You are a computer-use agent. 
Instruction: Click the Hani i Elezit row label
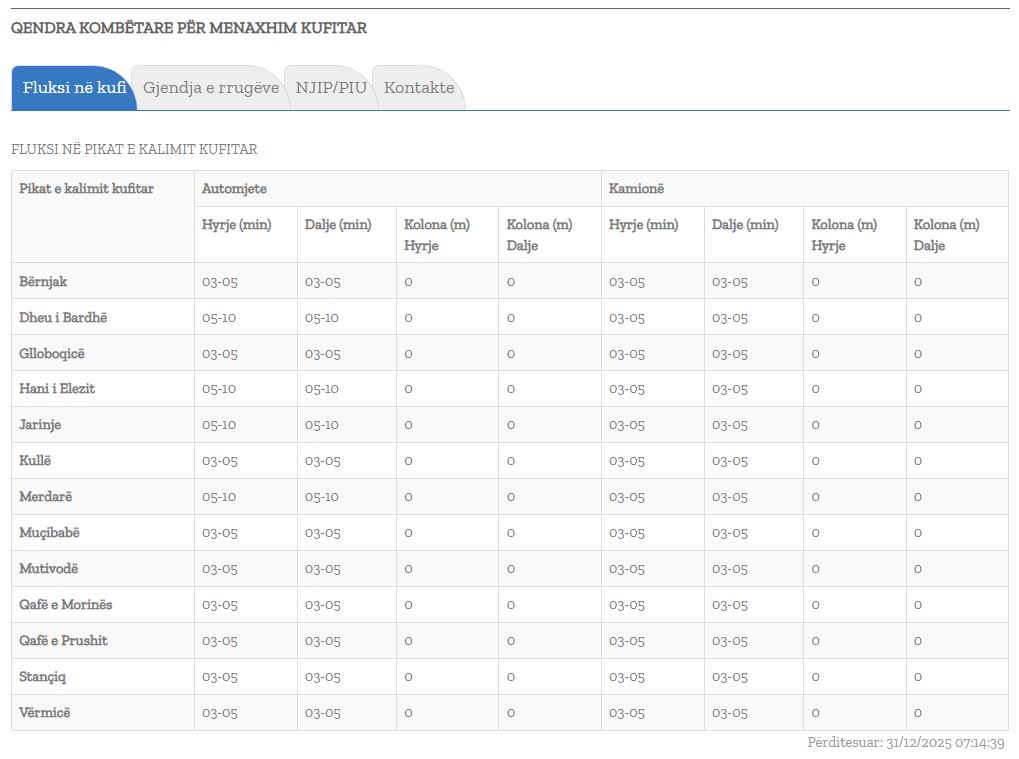[57, 389]
